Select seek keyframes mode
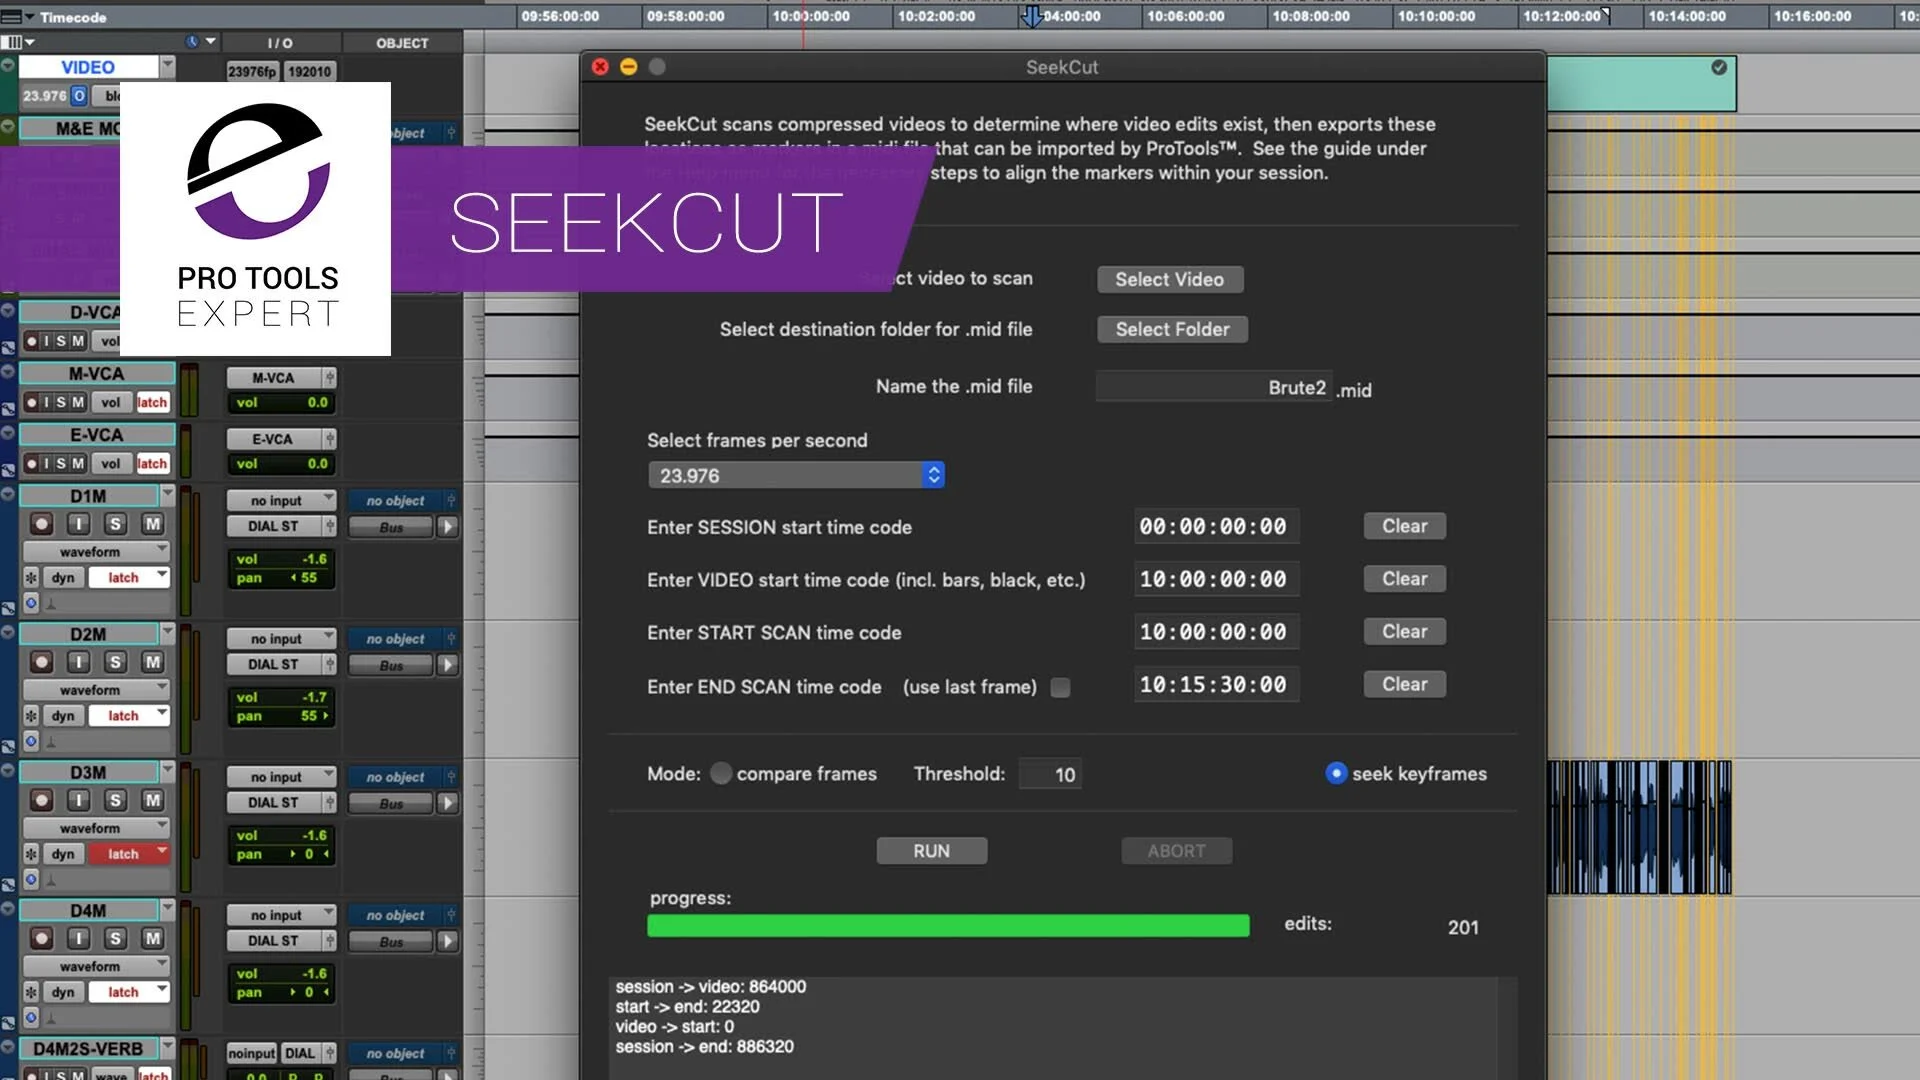The image size is (1920, 1080). pos(1336,773)
